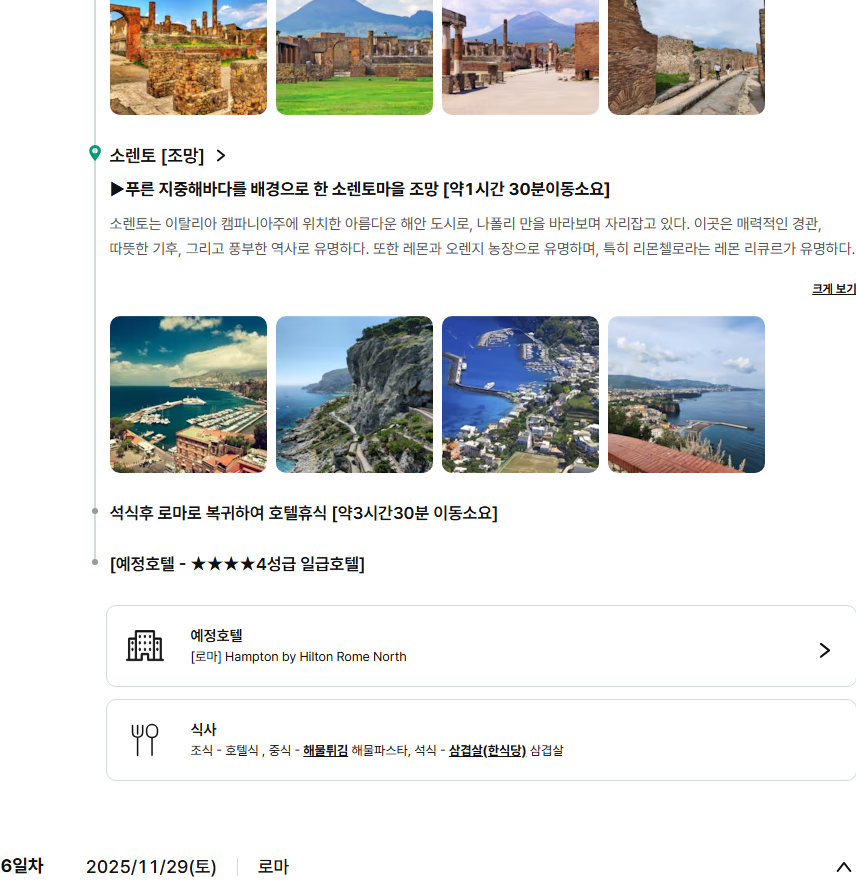Open the Pompeii forum with Vesuvius photo
The width and height of the screenshot is (856, 885).
pos(520,57)
